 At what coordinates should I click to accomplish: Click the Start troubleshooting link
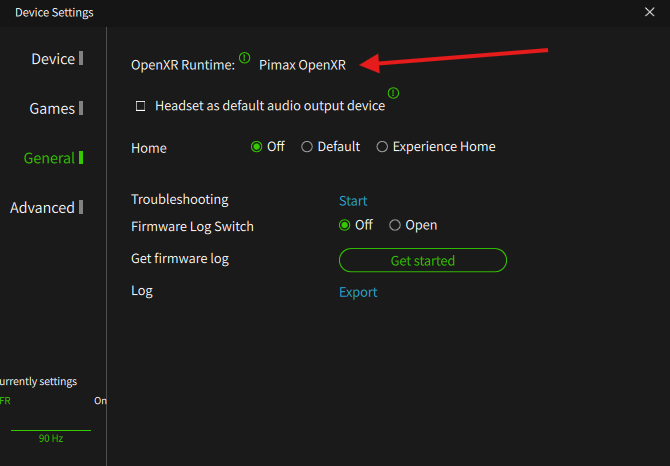click(353, 201)
